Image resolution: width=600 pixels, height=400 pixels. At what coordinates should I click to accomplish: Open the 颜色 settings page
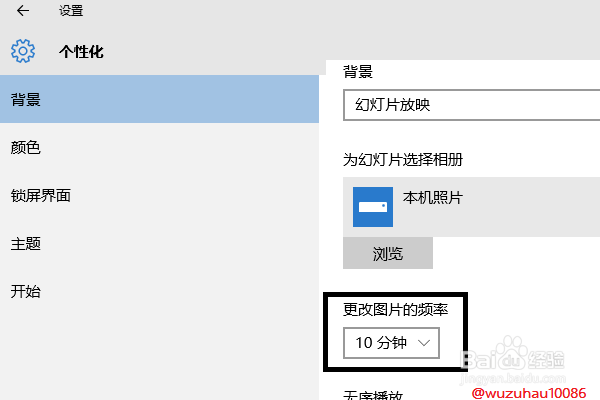tap(26, 148)
